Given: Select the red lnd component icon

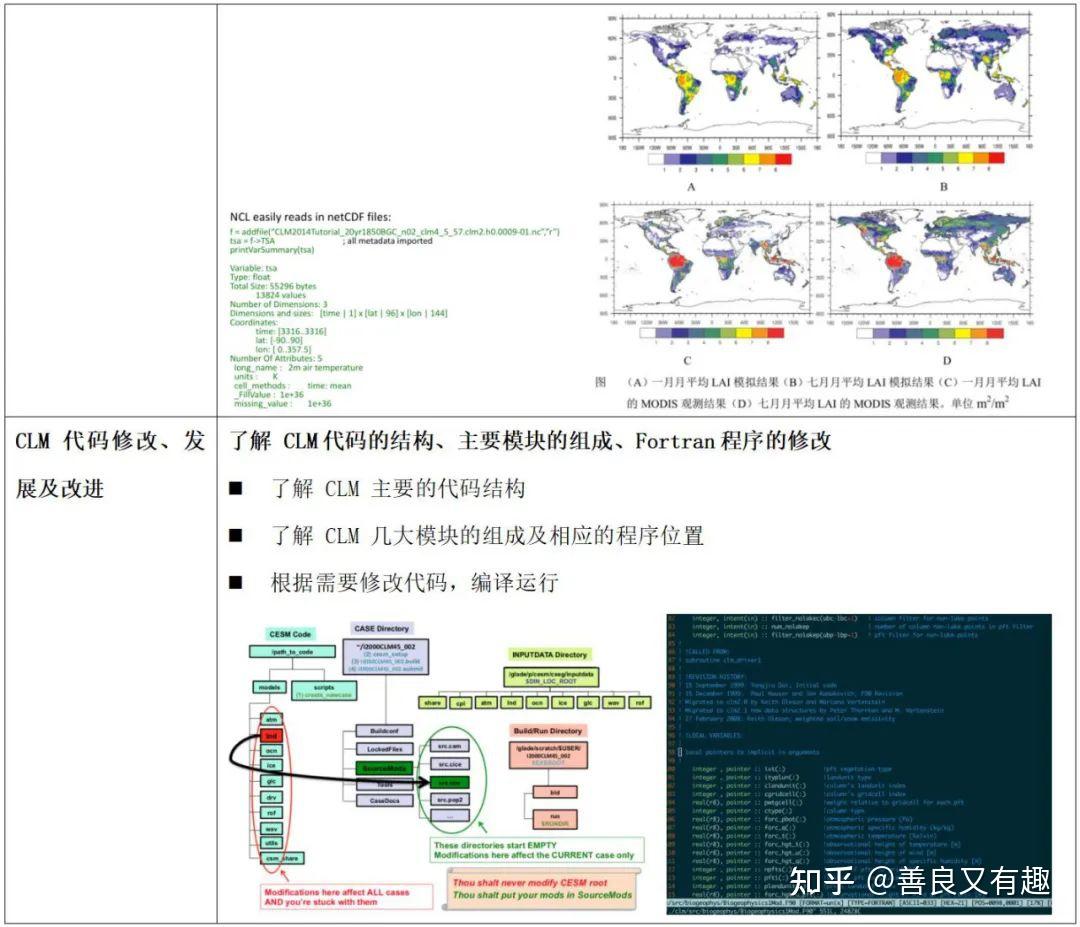Looking at the screenshot, I should [271, 736].
